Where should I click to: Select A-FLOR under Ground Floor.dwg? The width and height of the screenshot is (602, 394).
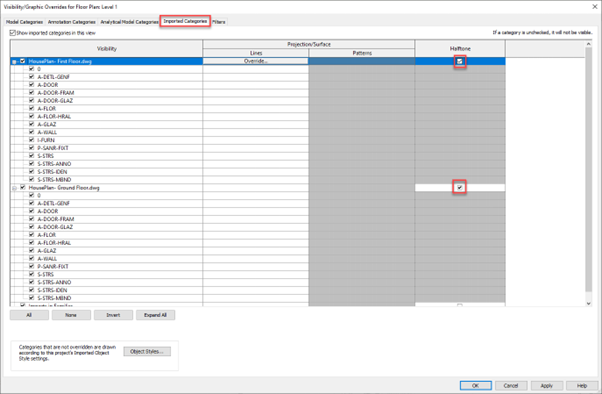(x=46, y=235)
